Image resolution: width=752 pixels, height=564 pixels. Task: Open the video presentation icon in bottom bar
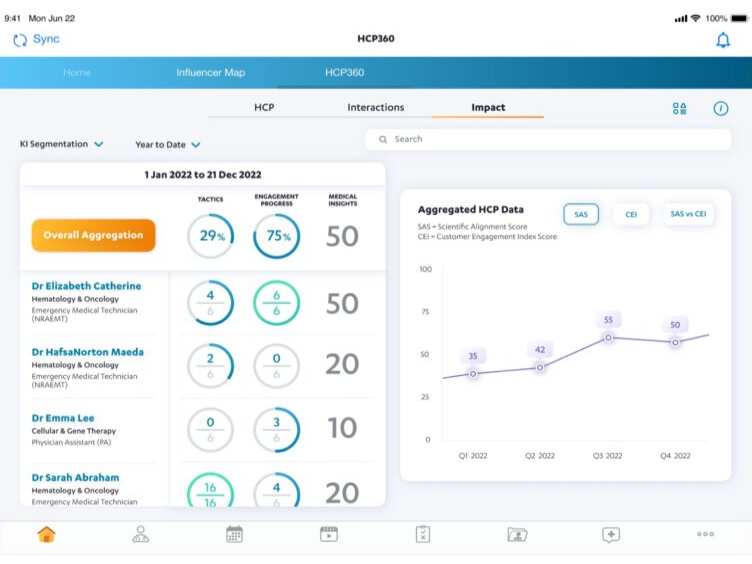[x=329, y=534]
